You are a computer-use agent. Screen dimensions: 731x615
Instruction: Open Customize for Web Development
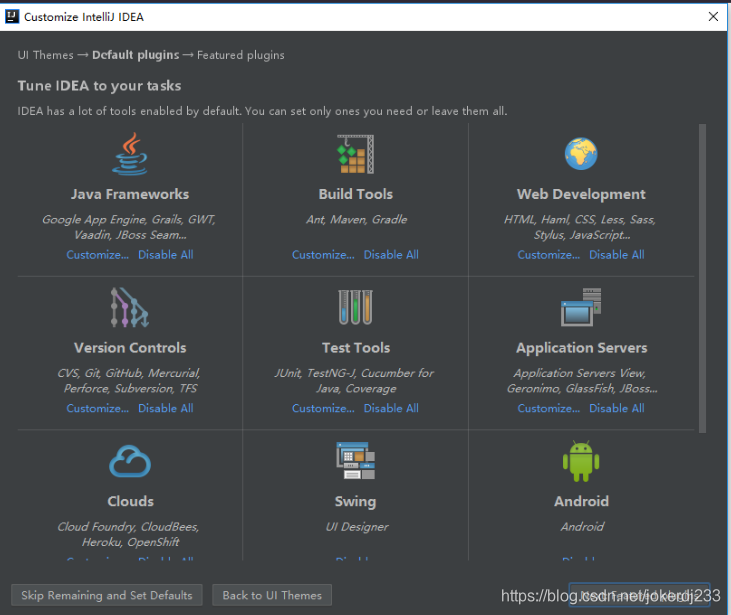[549, 255]
